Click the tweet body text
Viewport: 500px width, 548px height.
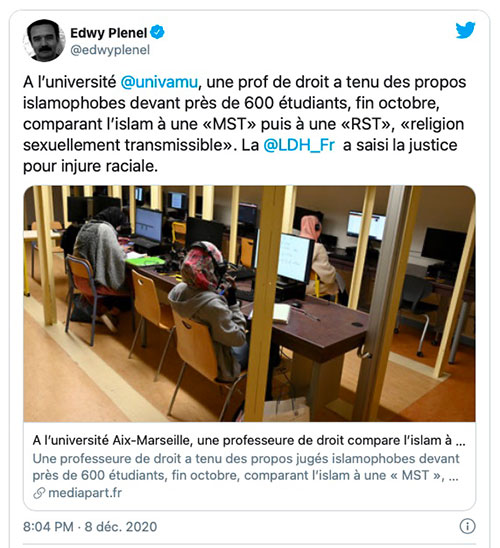pos(245,124)
